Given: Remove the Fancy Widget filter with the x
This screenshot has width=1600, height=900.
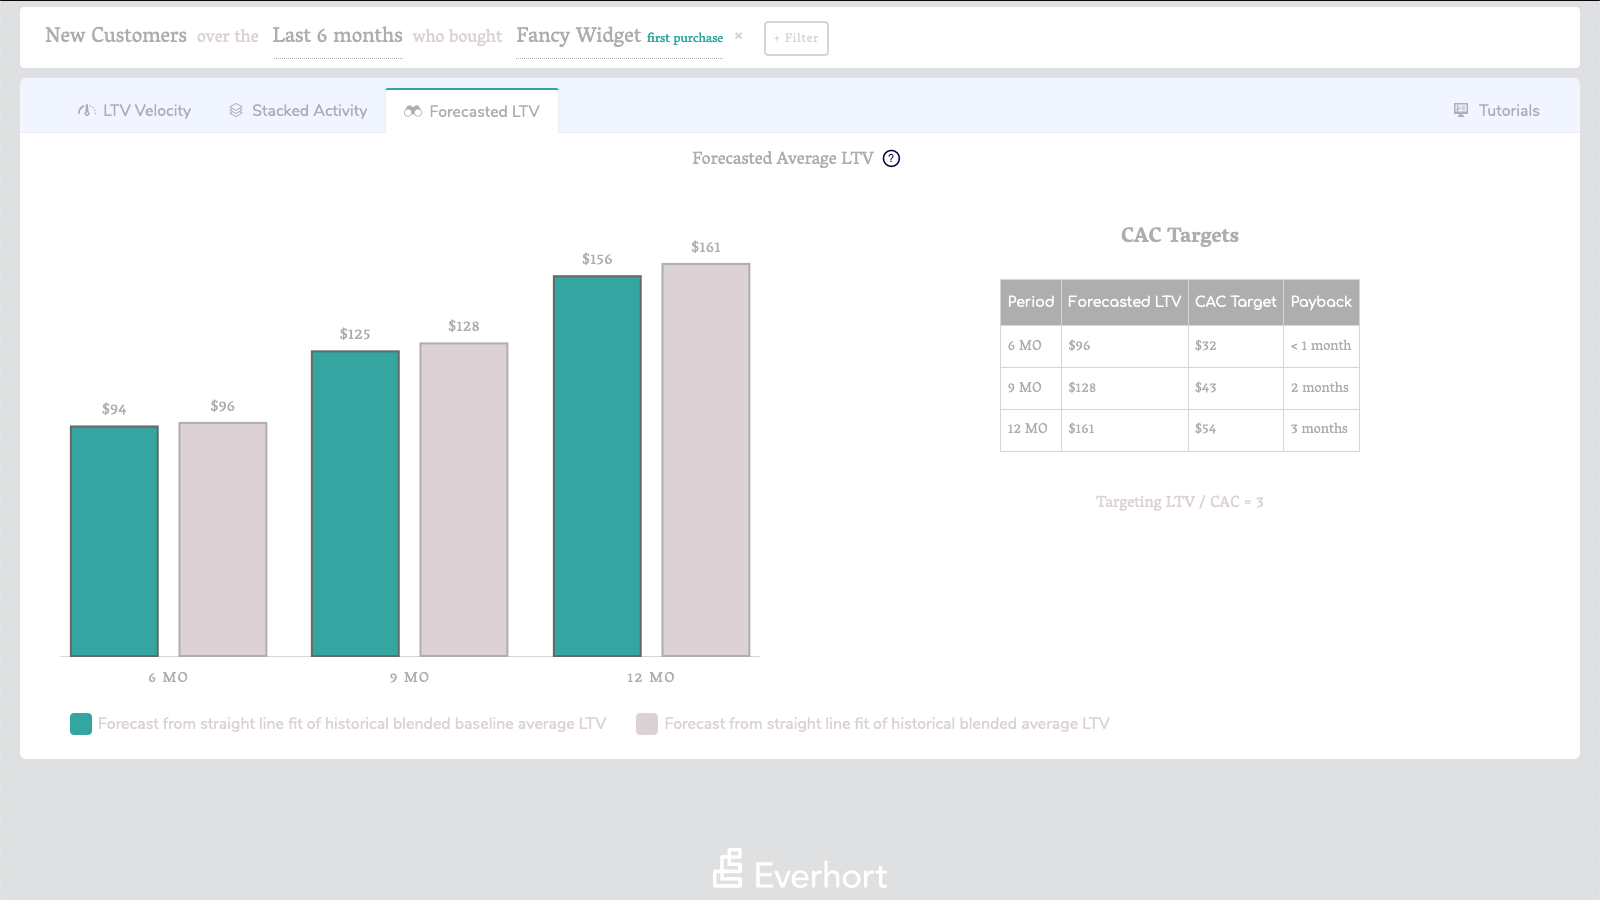Looking at the screenshot, I should coord(738,36).
